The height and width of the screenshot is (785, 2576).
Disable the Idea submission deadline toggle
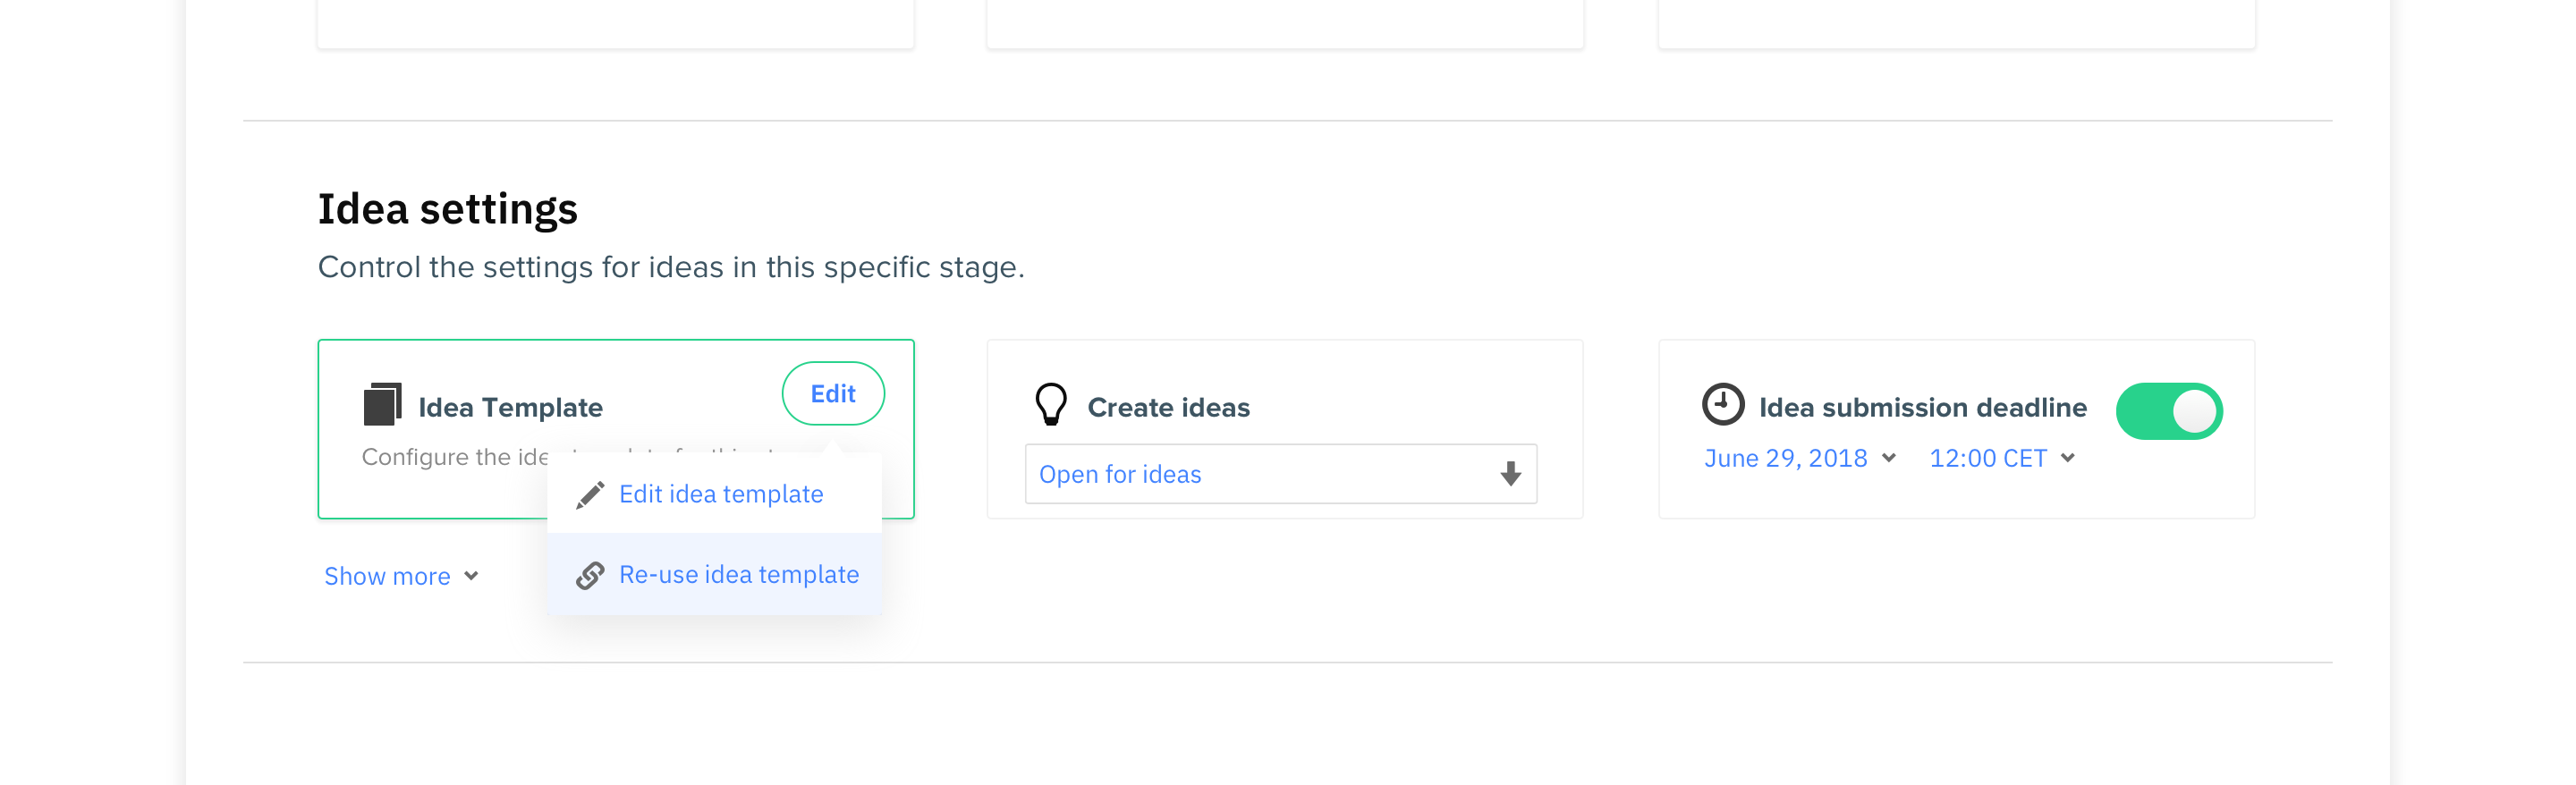2168,411
